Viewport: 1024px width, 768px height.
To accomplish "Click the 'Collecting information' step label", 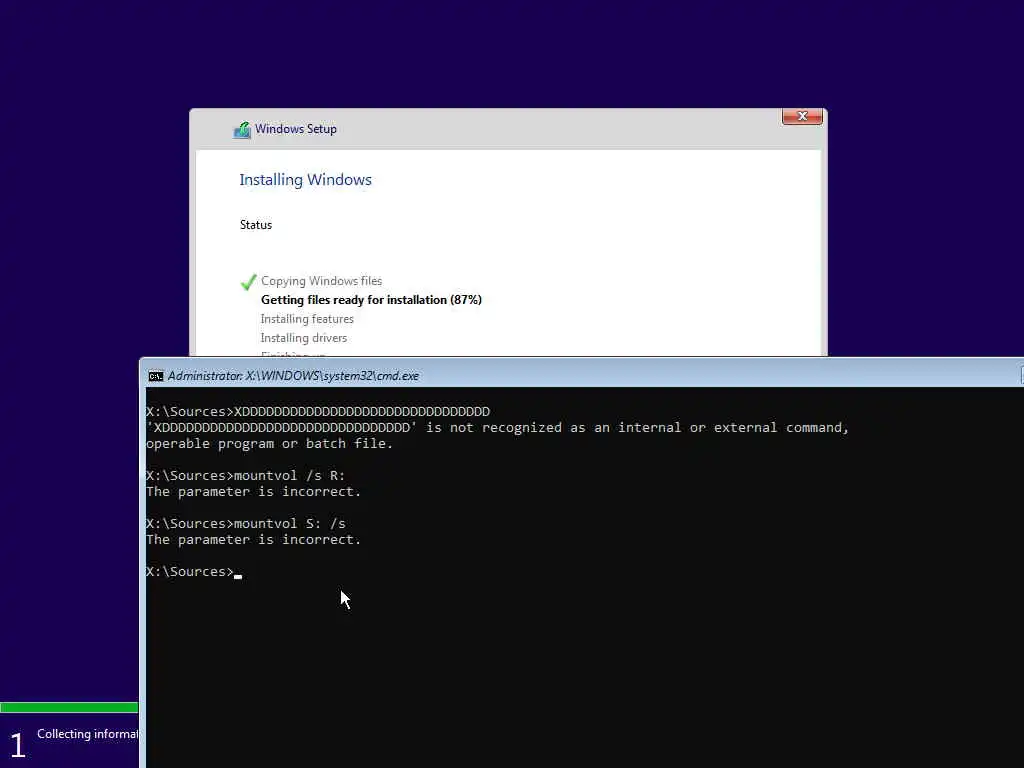I will [x=88, y=734].
